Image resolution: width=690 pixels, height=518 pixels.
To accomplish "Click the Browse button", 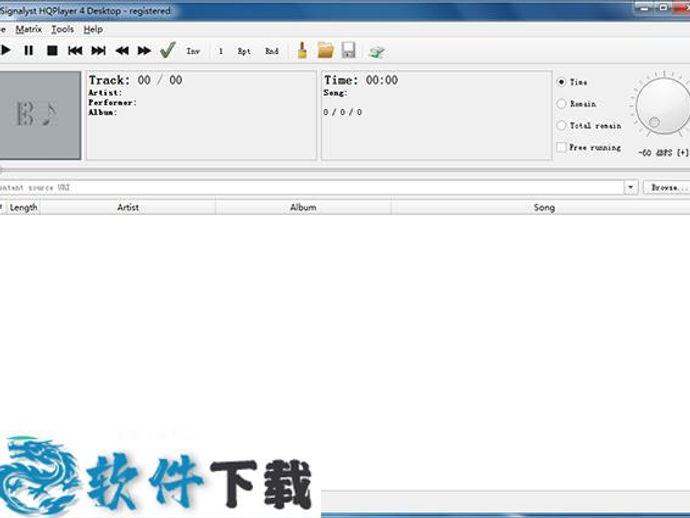I will 667,187.
